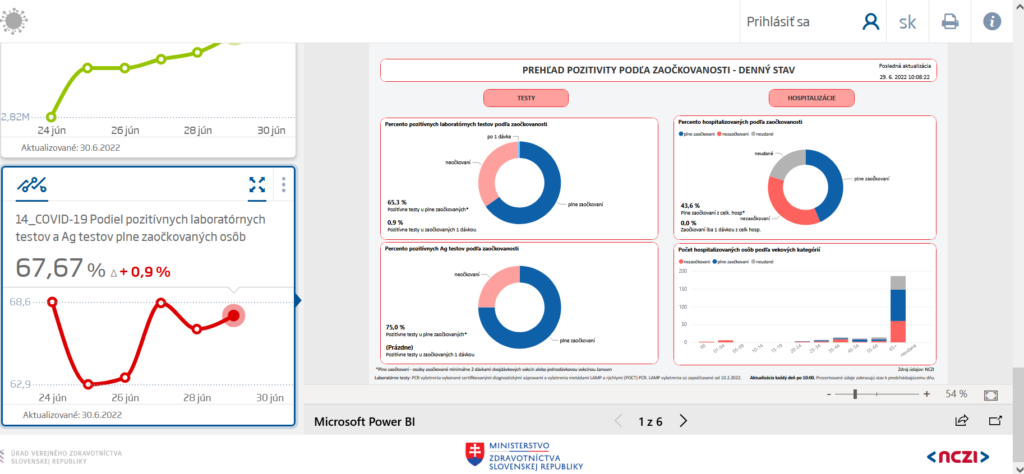Click the TESTY button in report
1024x474 pixels.
click(526, 98)
